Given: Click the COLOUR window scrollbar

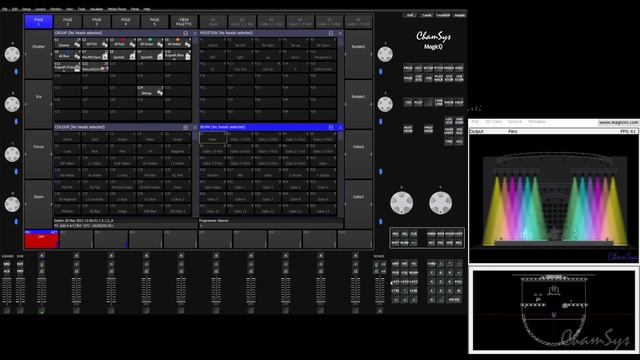Looking at the screenshot, I should (195, 173).
